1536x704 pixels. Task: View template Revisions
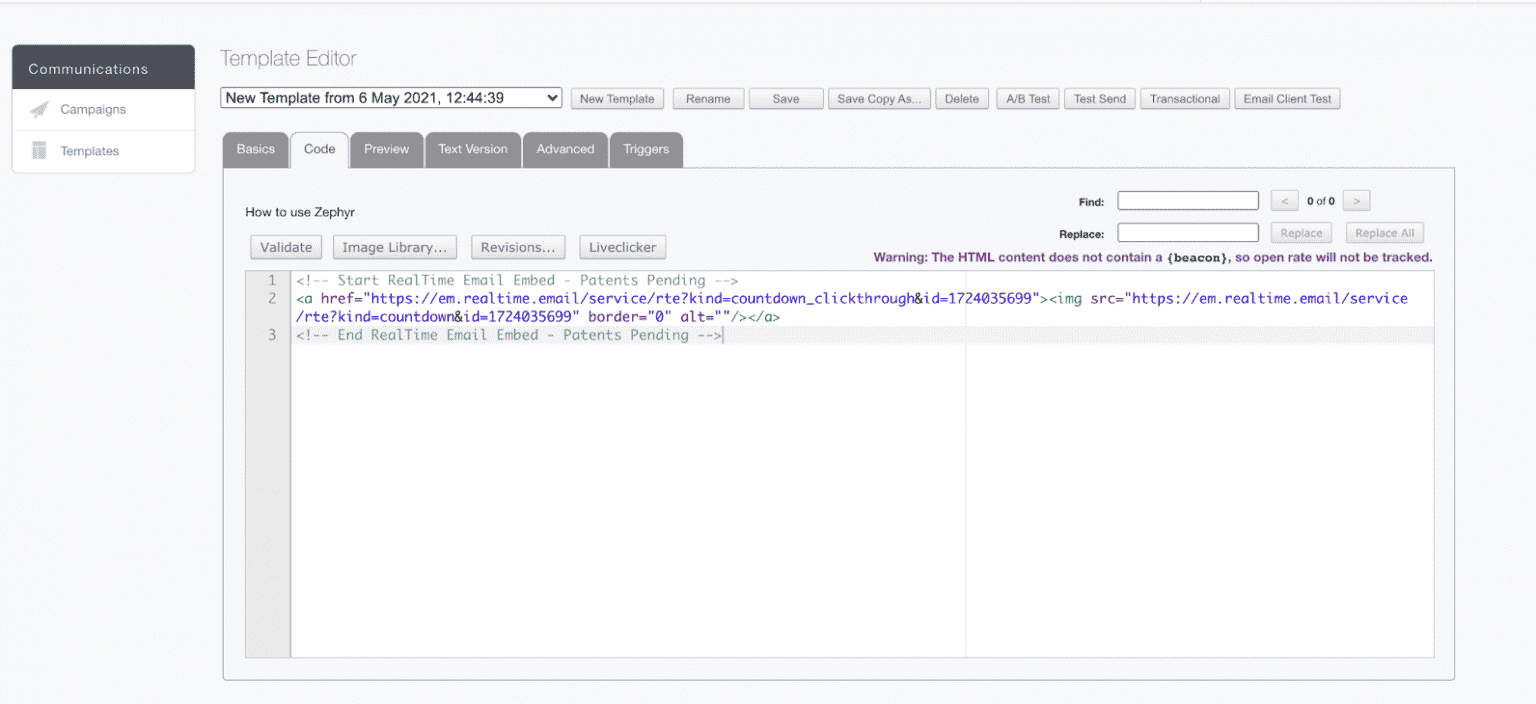coord(518,247)
